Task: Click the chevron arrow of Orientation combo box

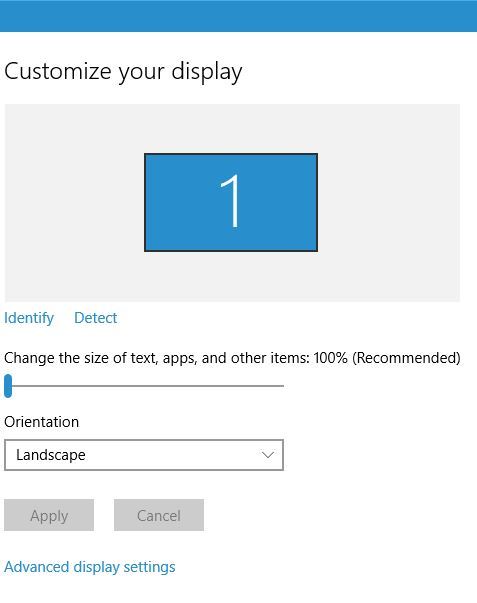Action: click(268, 455)
